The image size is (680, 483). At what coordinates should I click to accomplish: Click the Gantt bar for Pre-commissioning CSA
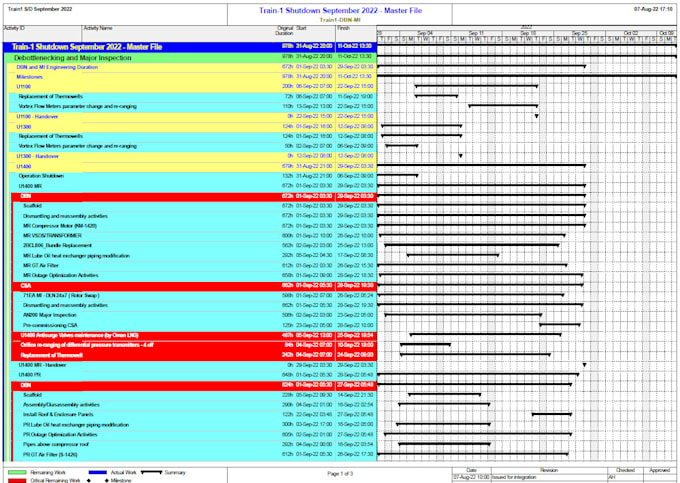coord(560,324)
